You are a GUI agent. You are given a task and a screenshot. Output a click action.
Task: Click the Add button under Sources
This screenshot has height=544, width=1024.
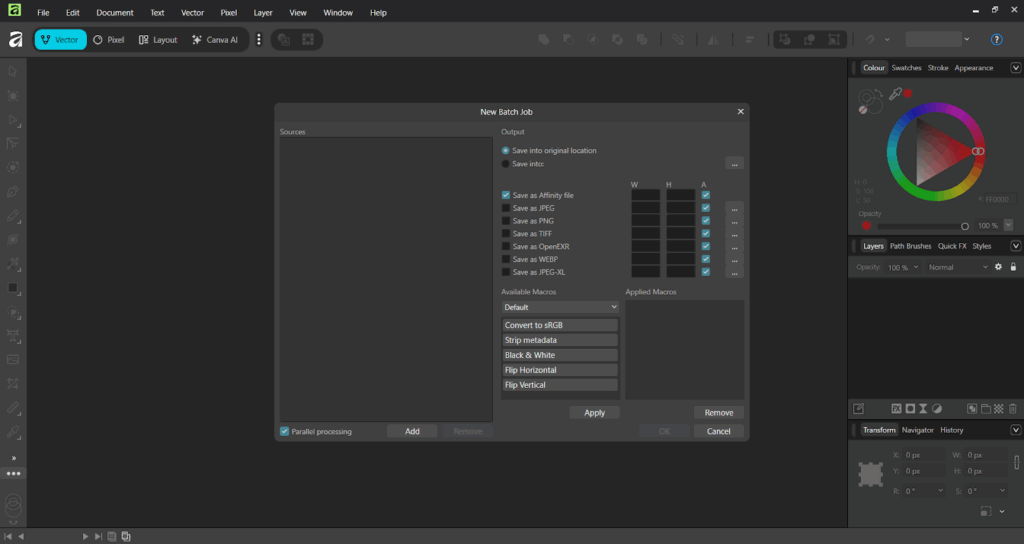click(412, 432)
